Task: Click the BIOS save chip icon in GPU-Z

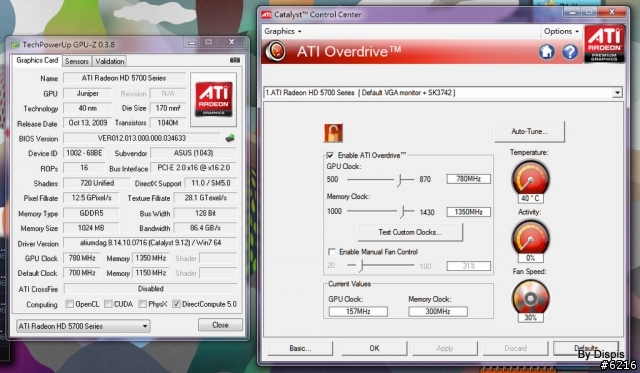Action: 230,138
